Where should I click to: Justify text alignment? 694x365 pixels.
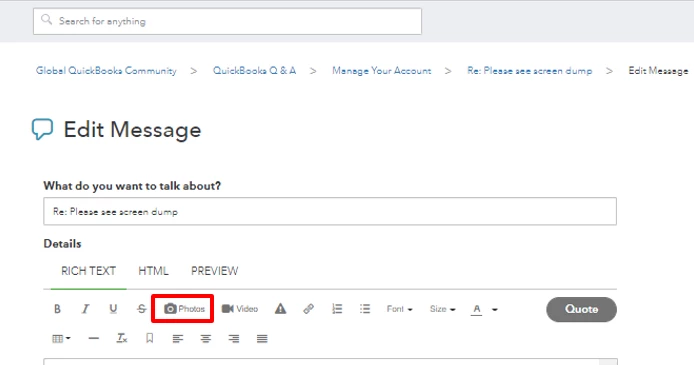tap(262, 338)
